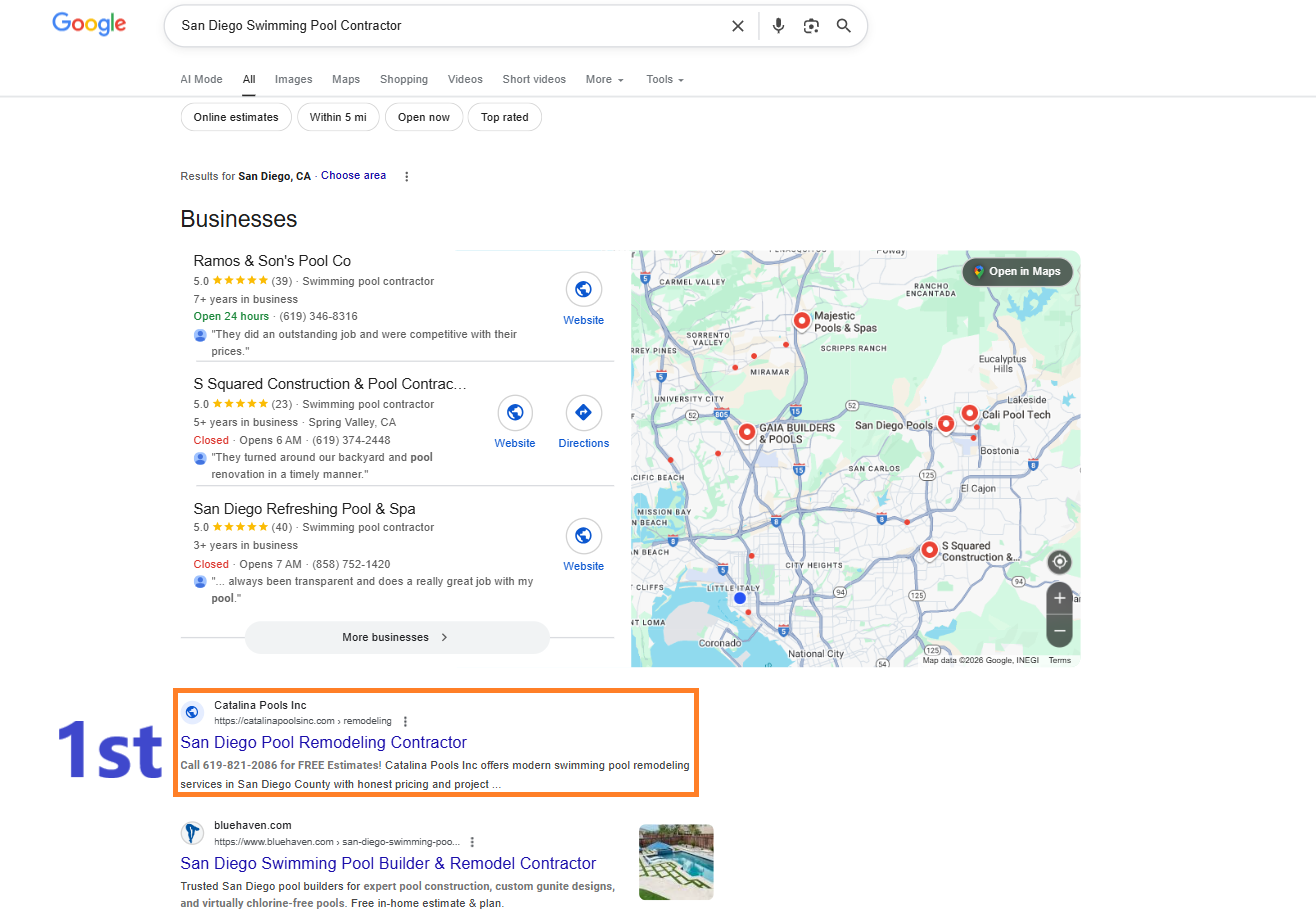Switch to Shopping tab

click(404, 79)
